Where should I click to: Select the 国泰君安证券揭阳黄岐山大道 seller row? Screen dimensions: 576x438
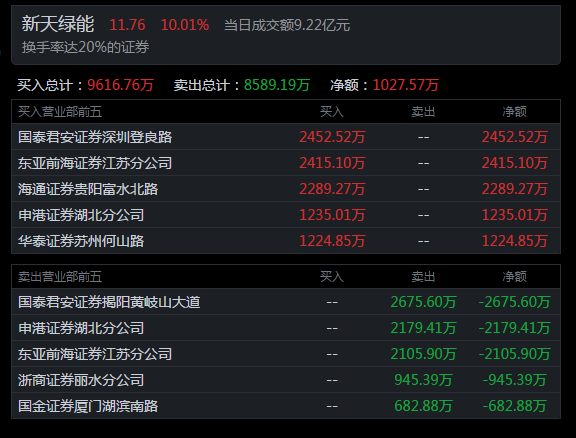point(286,302)
